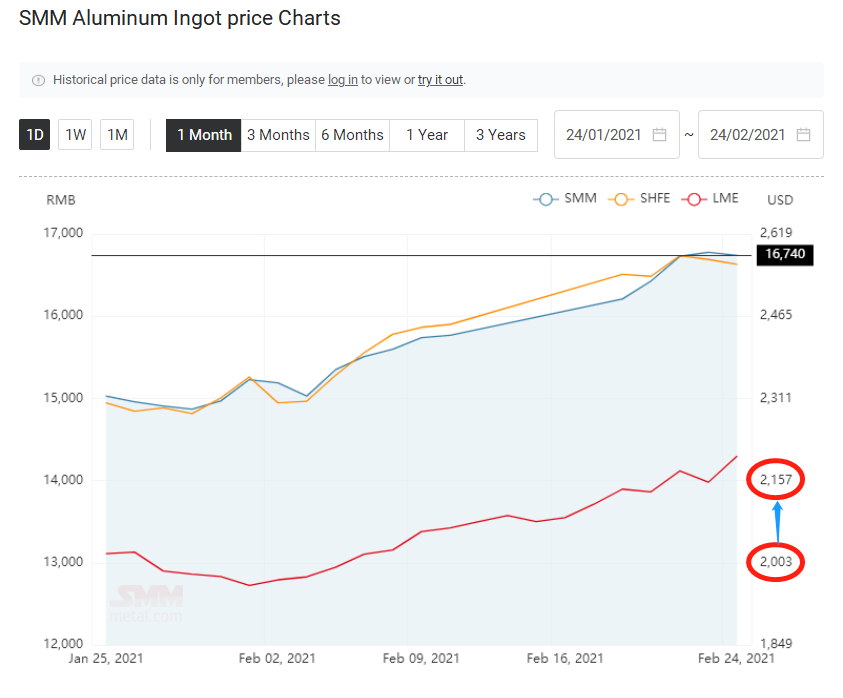Viewport: 843px width, 698px height.
Task: Click the 2,465 USD axis label
Action: (x=776, y=315)
